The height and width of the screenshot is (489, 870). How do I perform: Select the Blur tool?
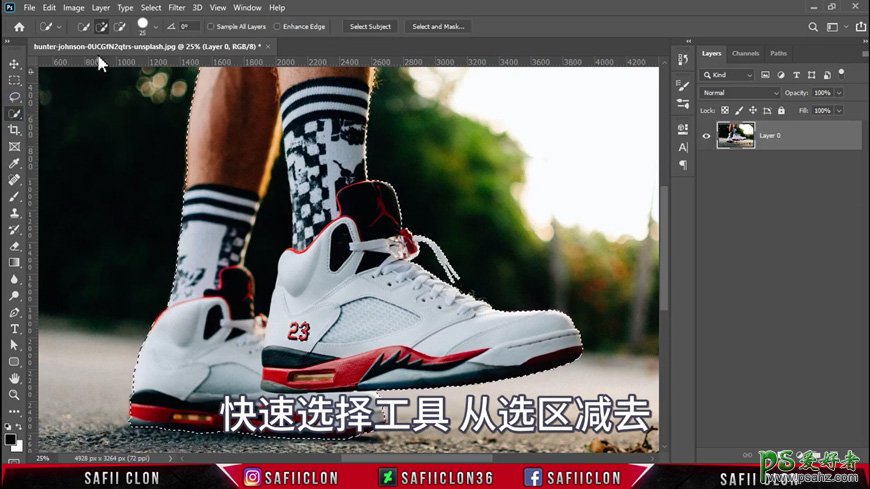click(x=14, y=279)
